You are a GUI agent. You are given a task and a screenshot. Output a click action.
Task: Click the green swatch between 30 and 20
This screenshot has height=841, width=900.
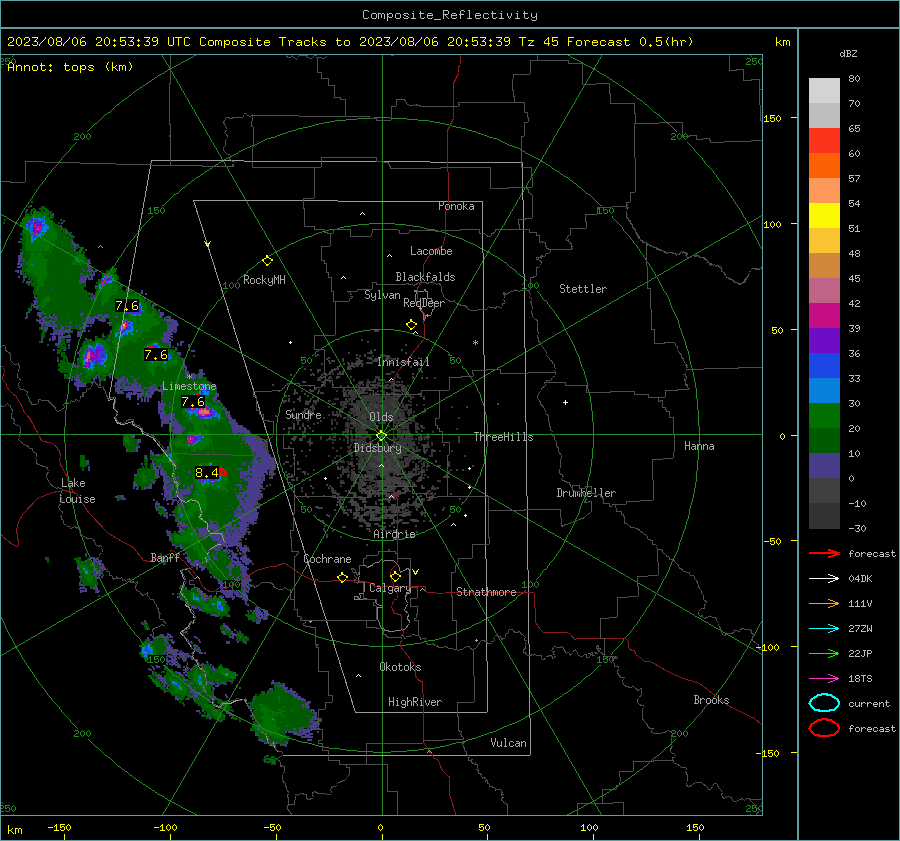click(x=824, y=416)
